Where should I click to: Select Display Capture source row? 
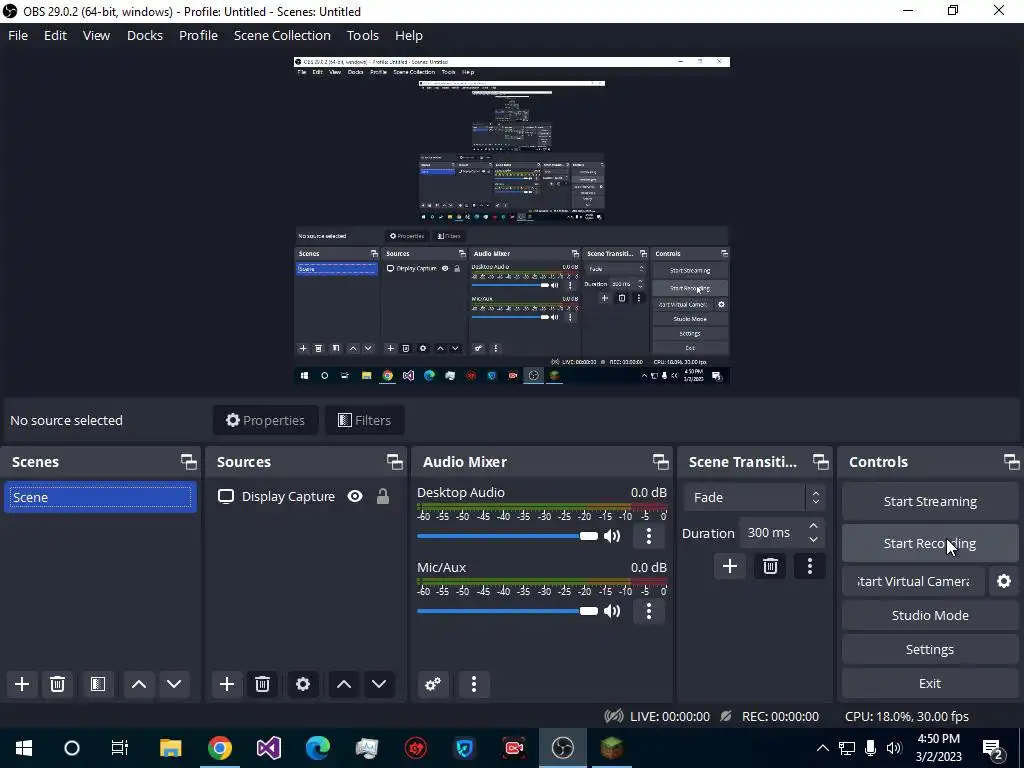[x=306, y=497]
